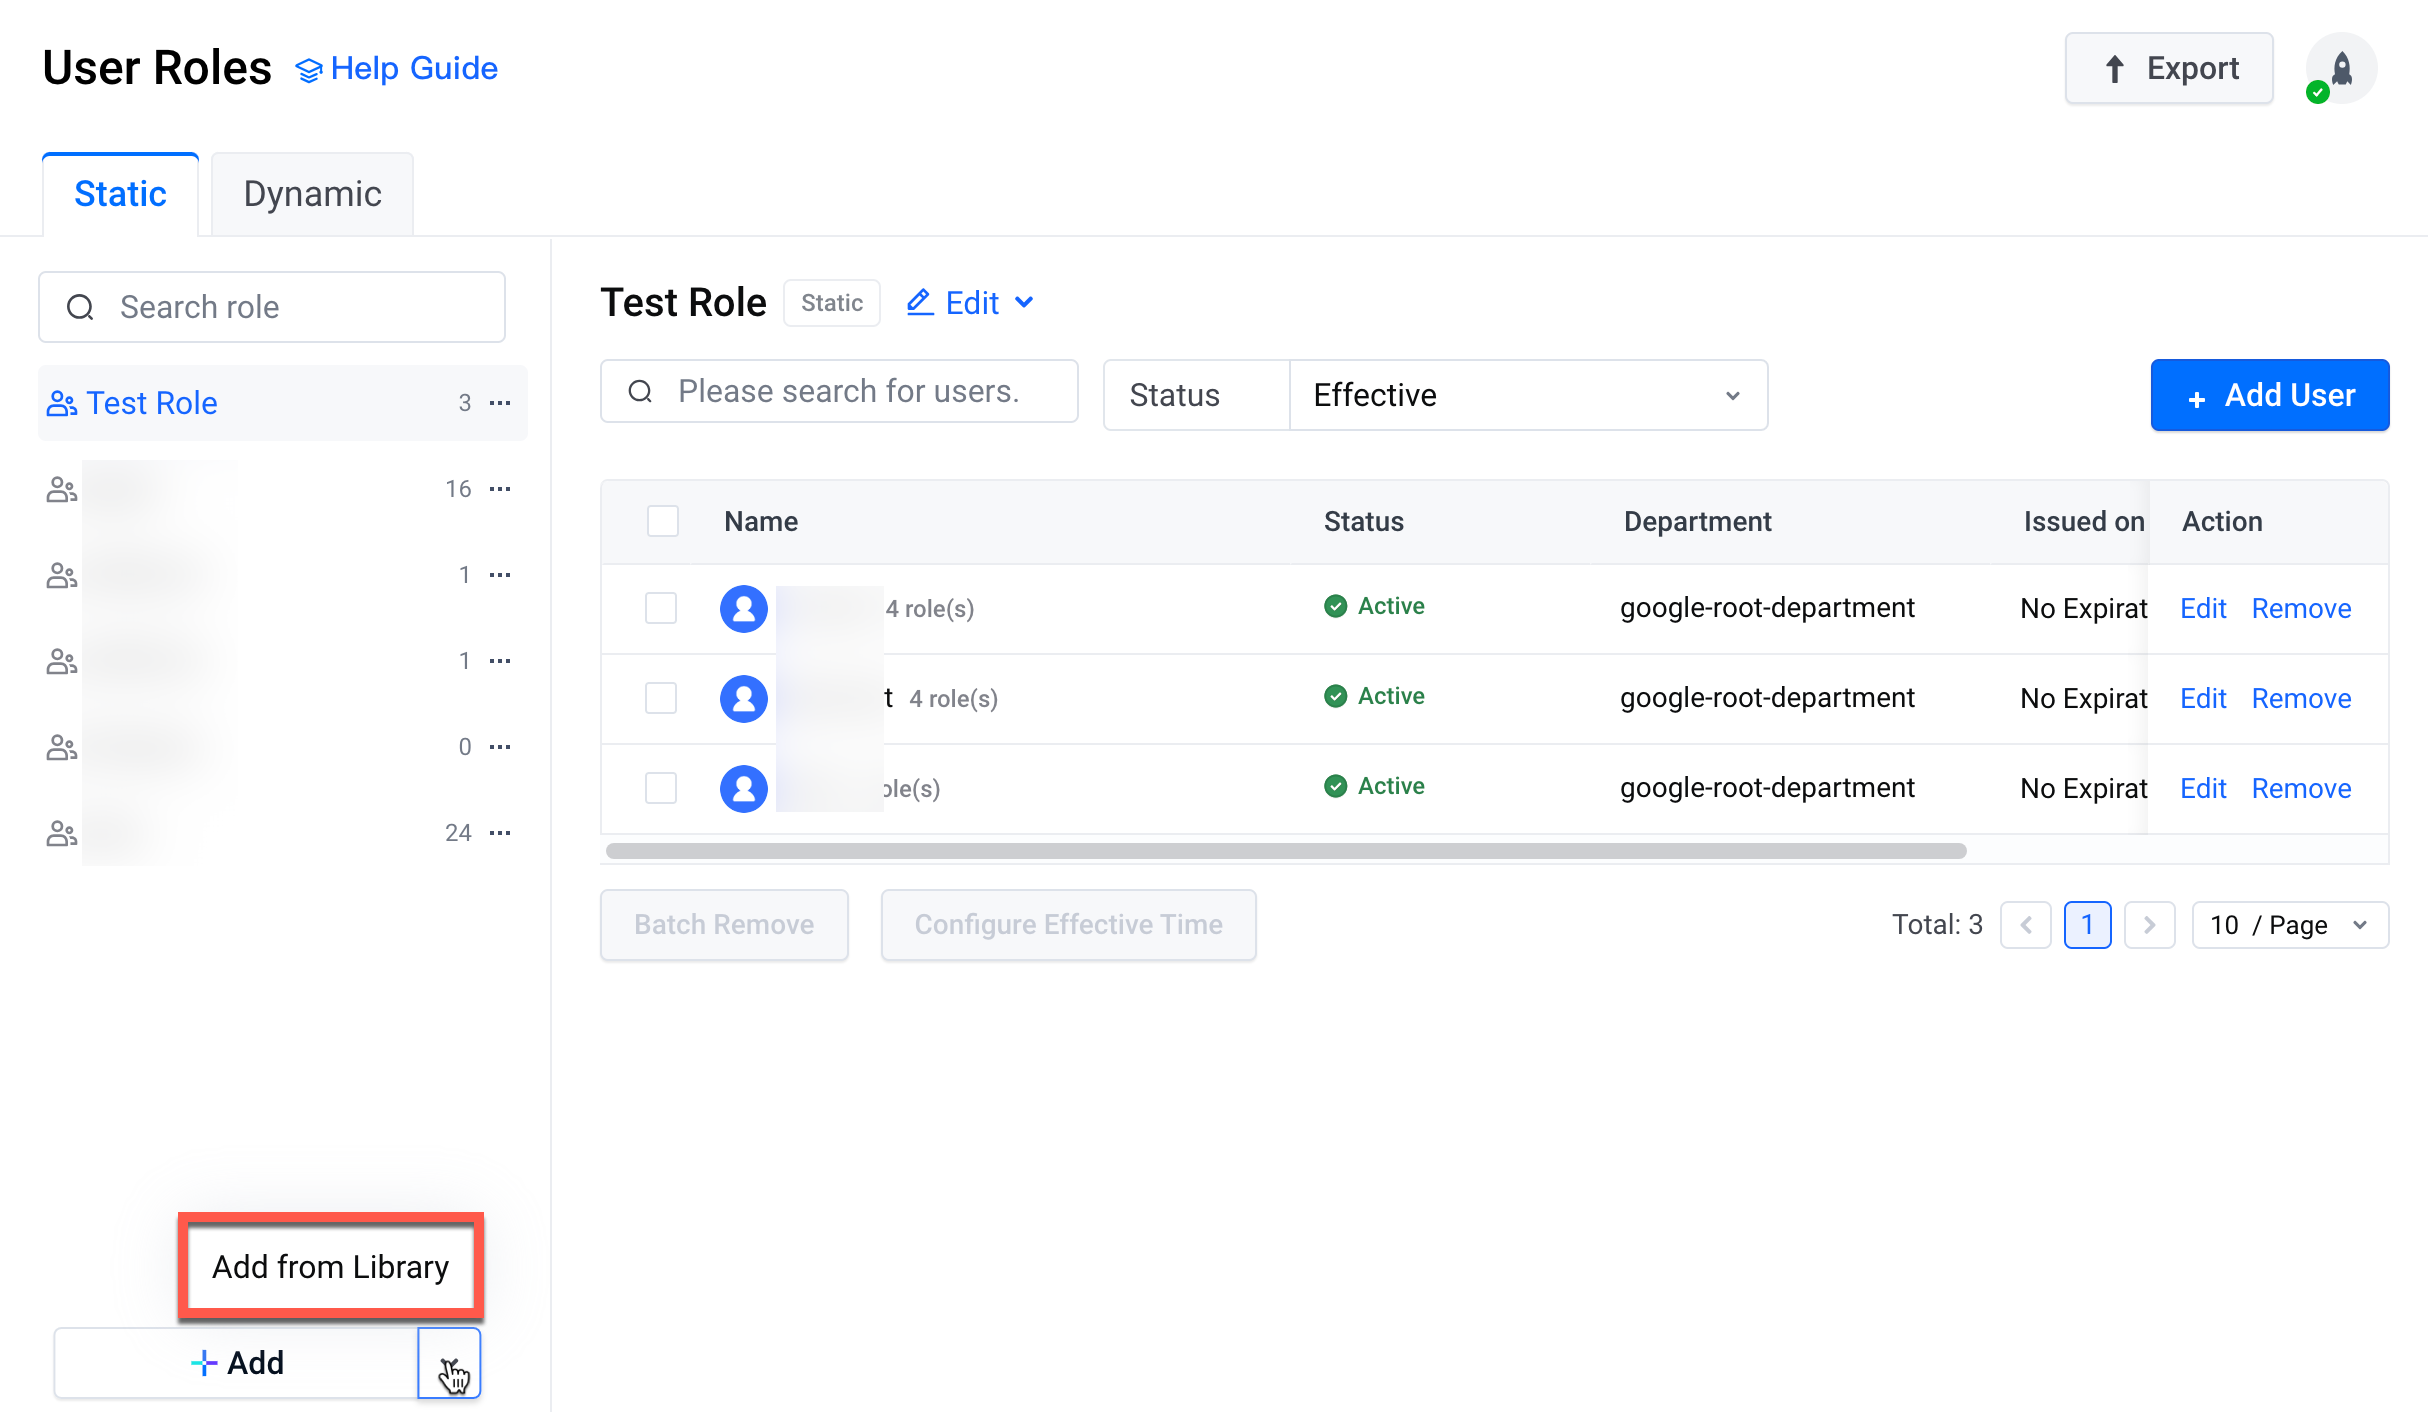Click the user search magnifier icon

(640, 391)
